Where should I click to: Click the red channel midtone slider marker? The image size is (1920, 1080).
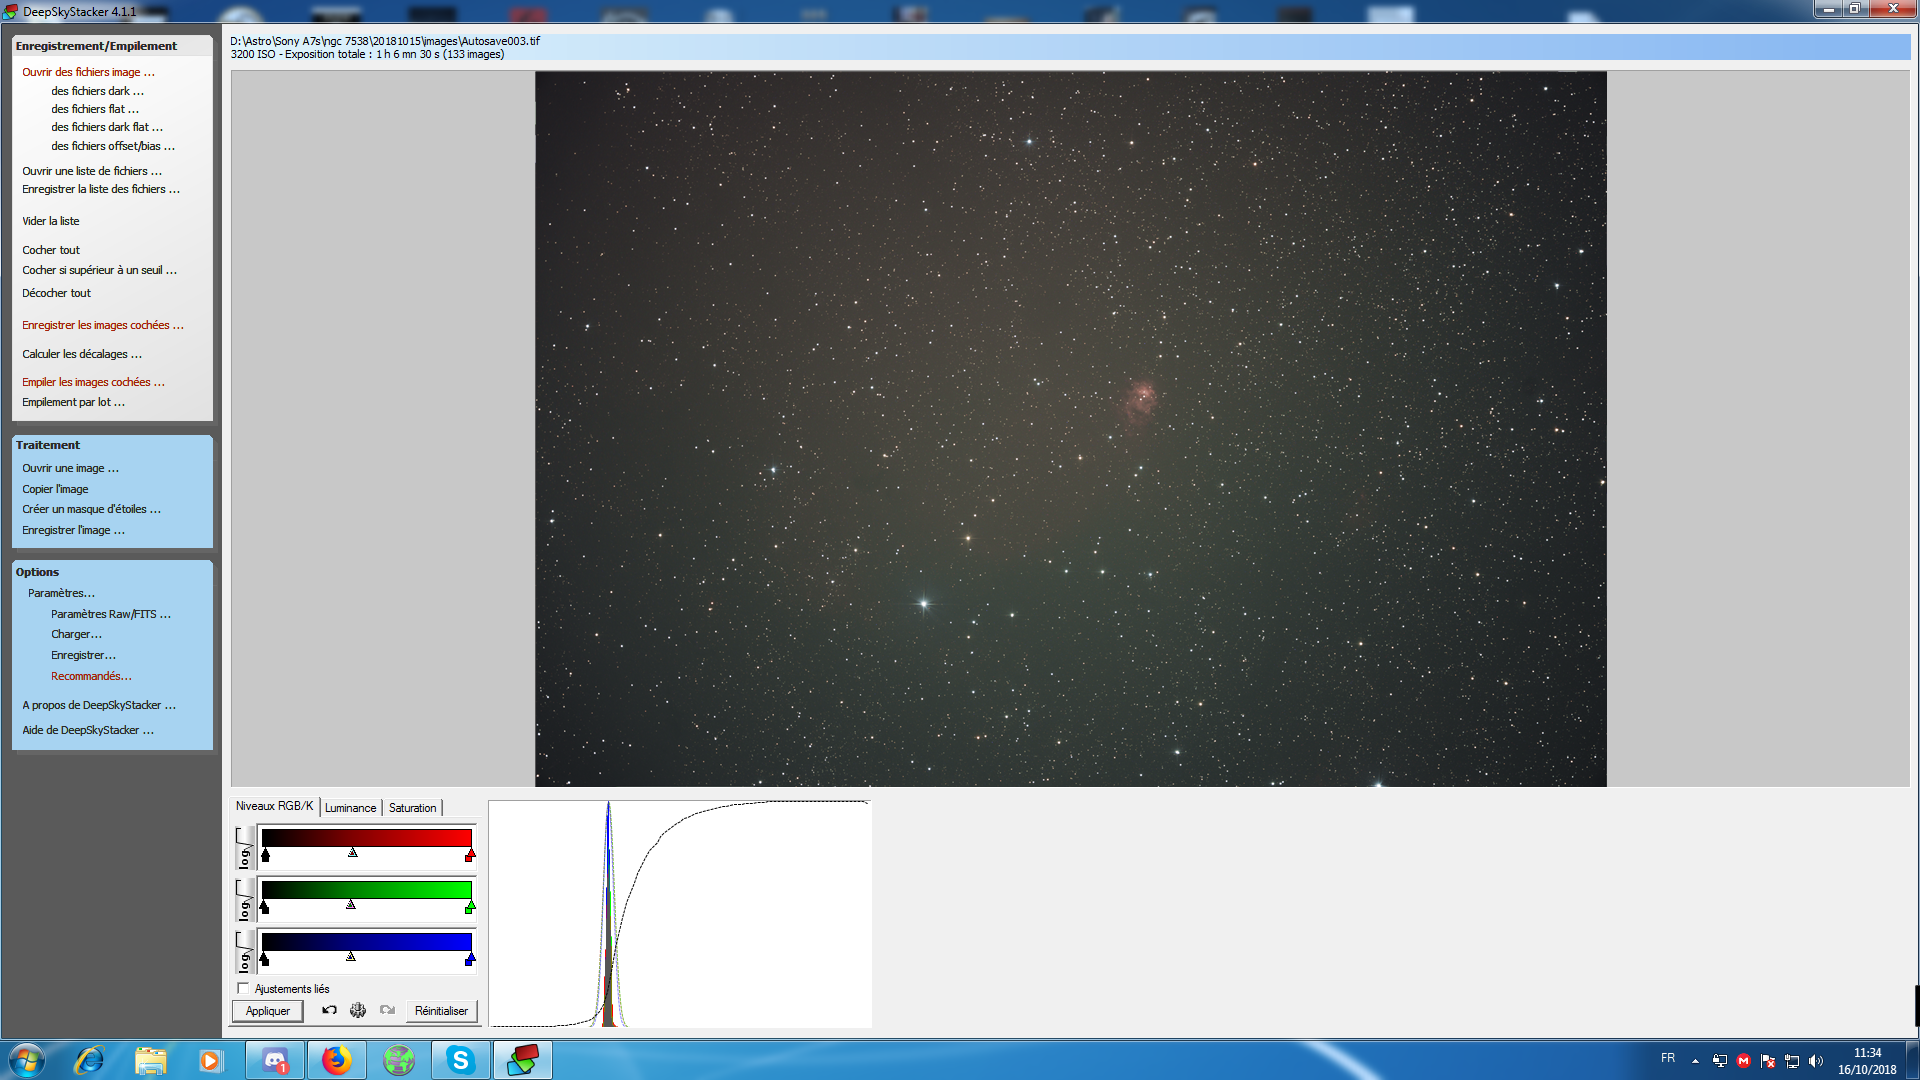(x=353, y=853)
